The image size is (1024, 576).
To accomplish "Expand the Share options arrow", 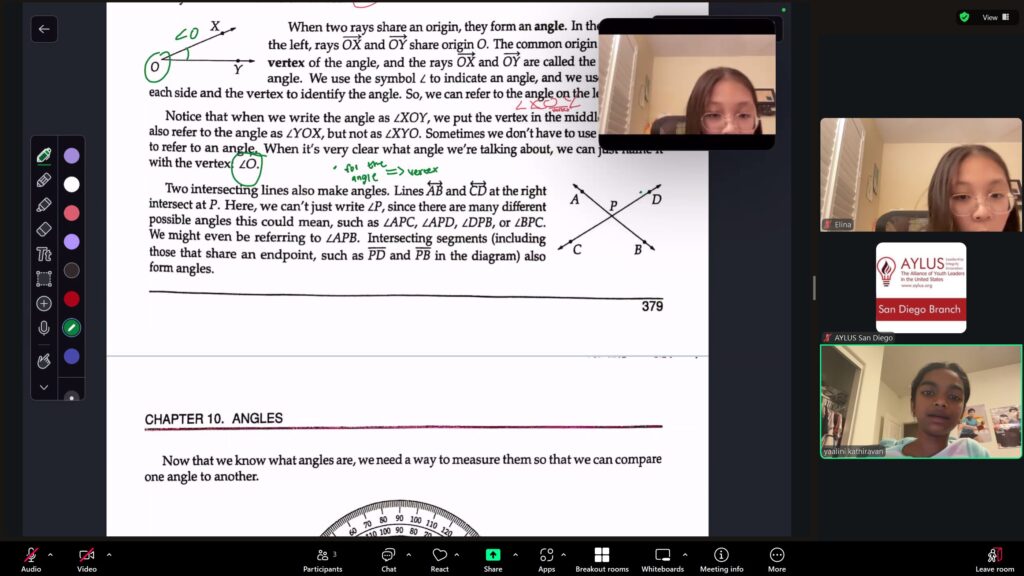I will coord(515,554).
